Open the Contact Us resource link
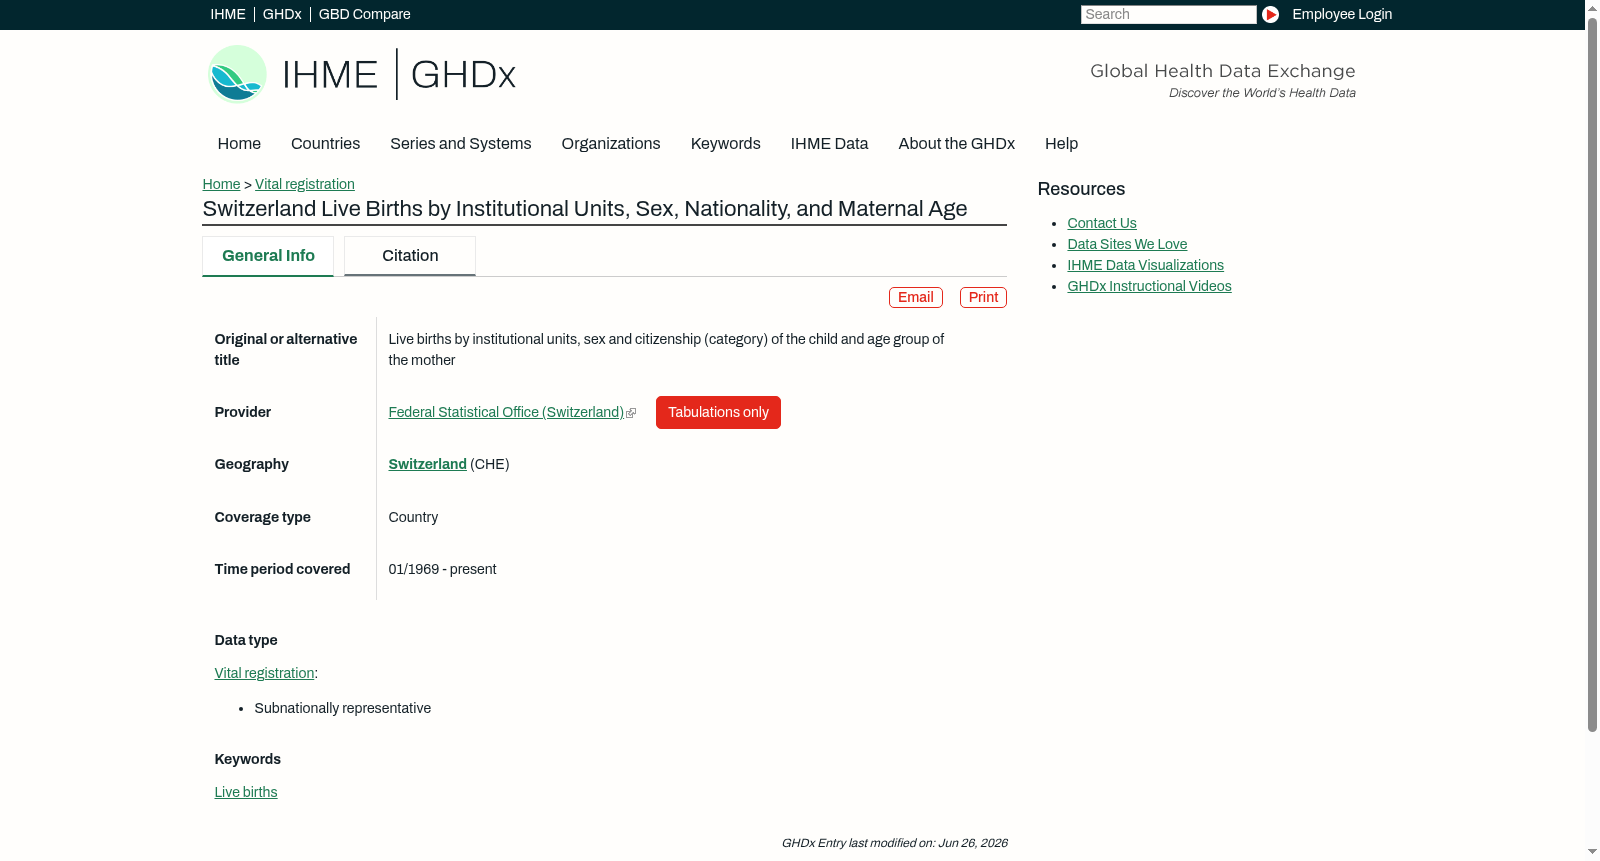The height and width of the screenshot is (861, 1600). [x=1102, y=224]
